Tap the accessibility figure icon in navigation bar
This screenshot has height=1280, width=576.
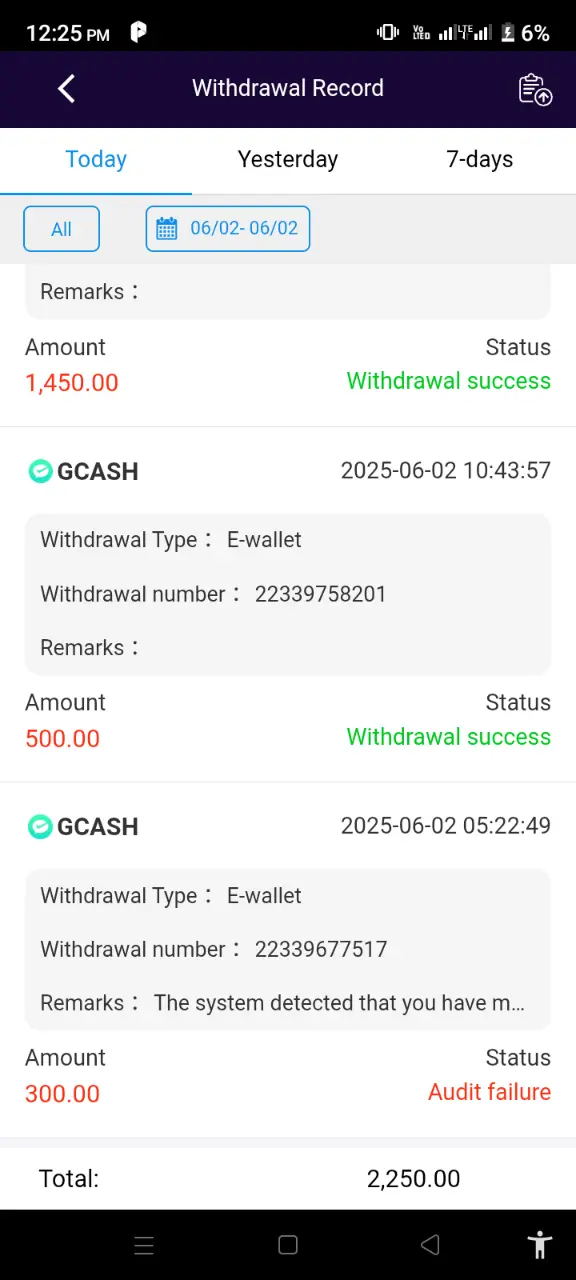[540, 1245]
